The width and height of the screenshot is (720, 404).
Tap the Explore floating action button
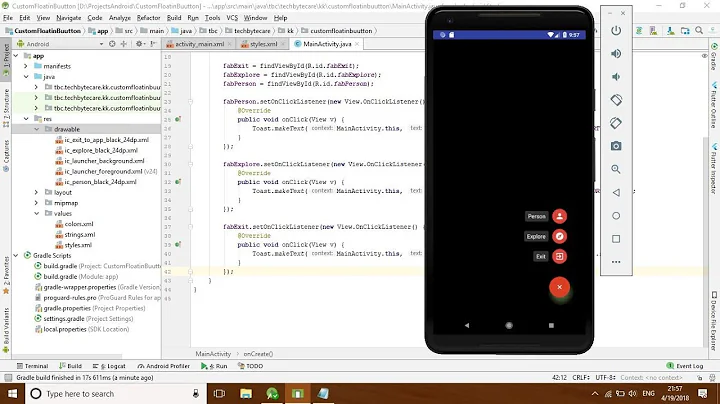click(x=559, y=236)
